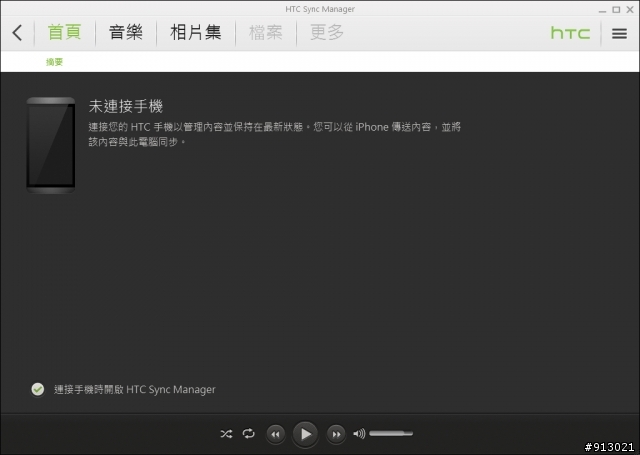
Task: Open the 更多 more tab
Action: point(327,32)
